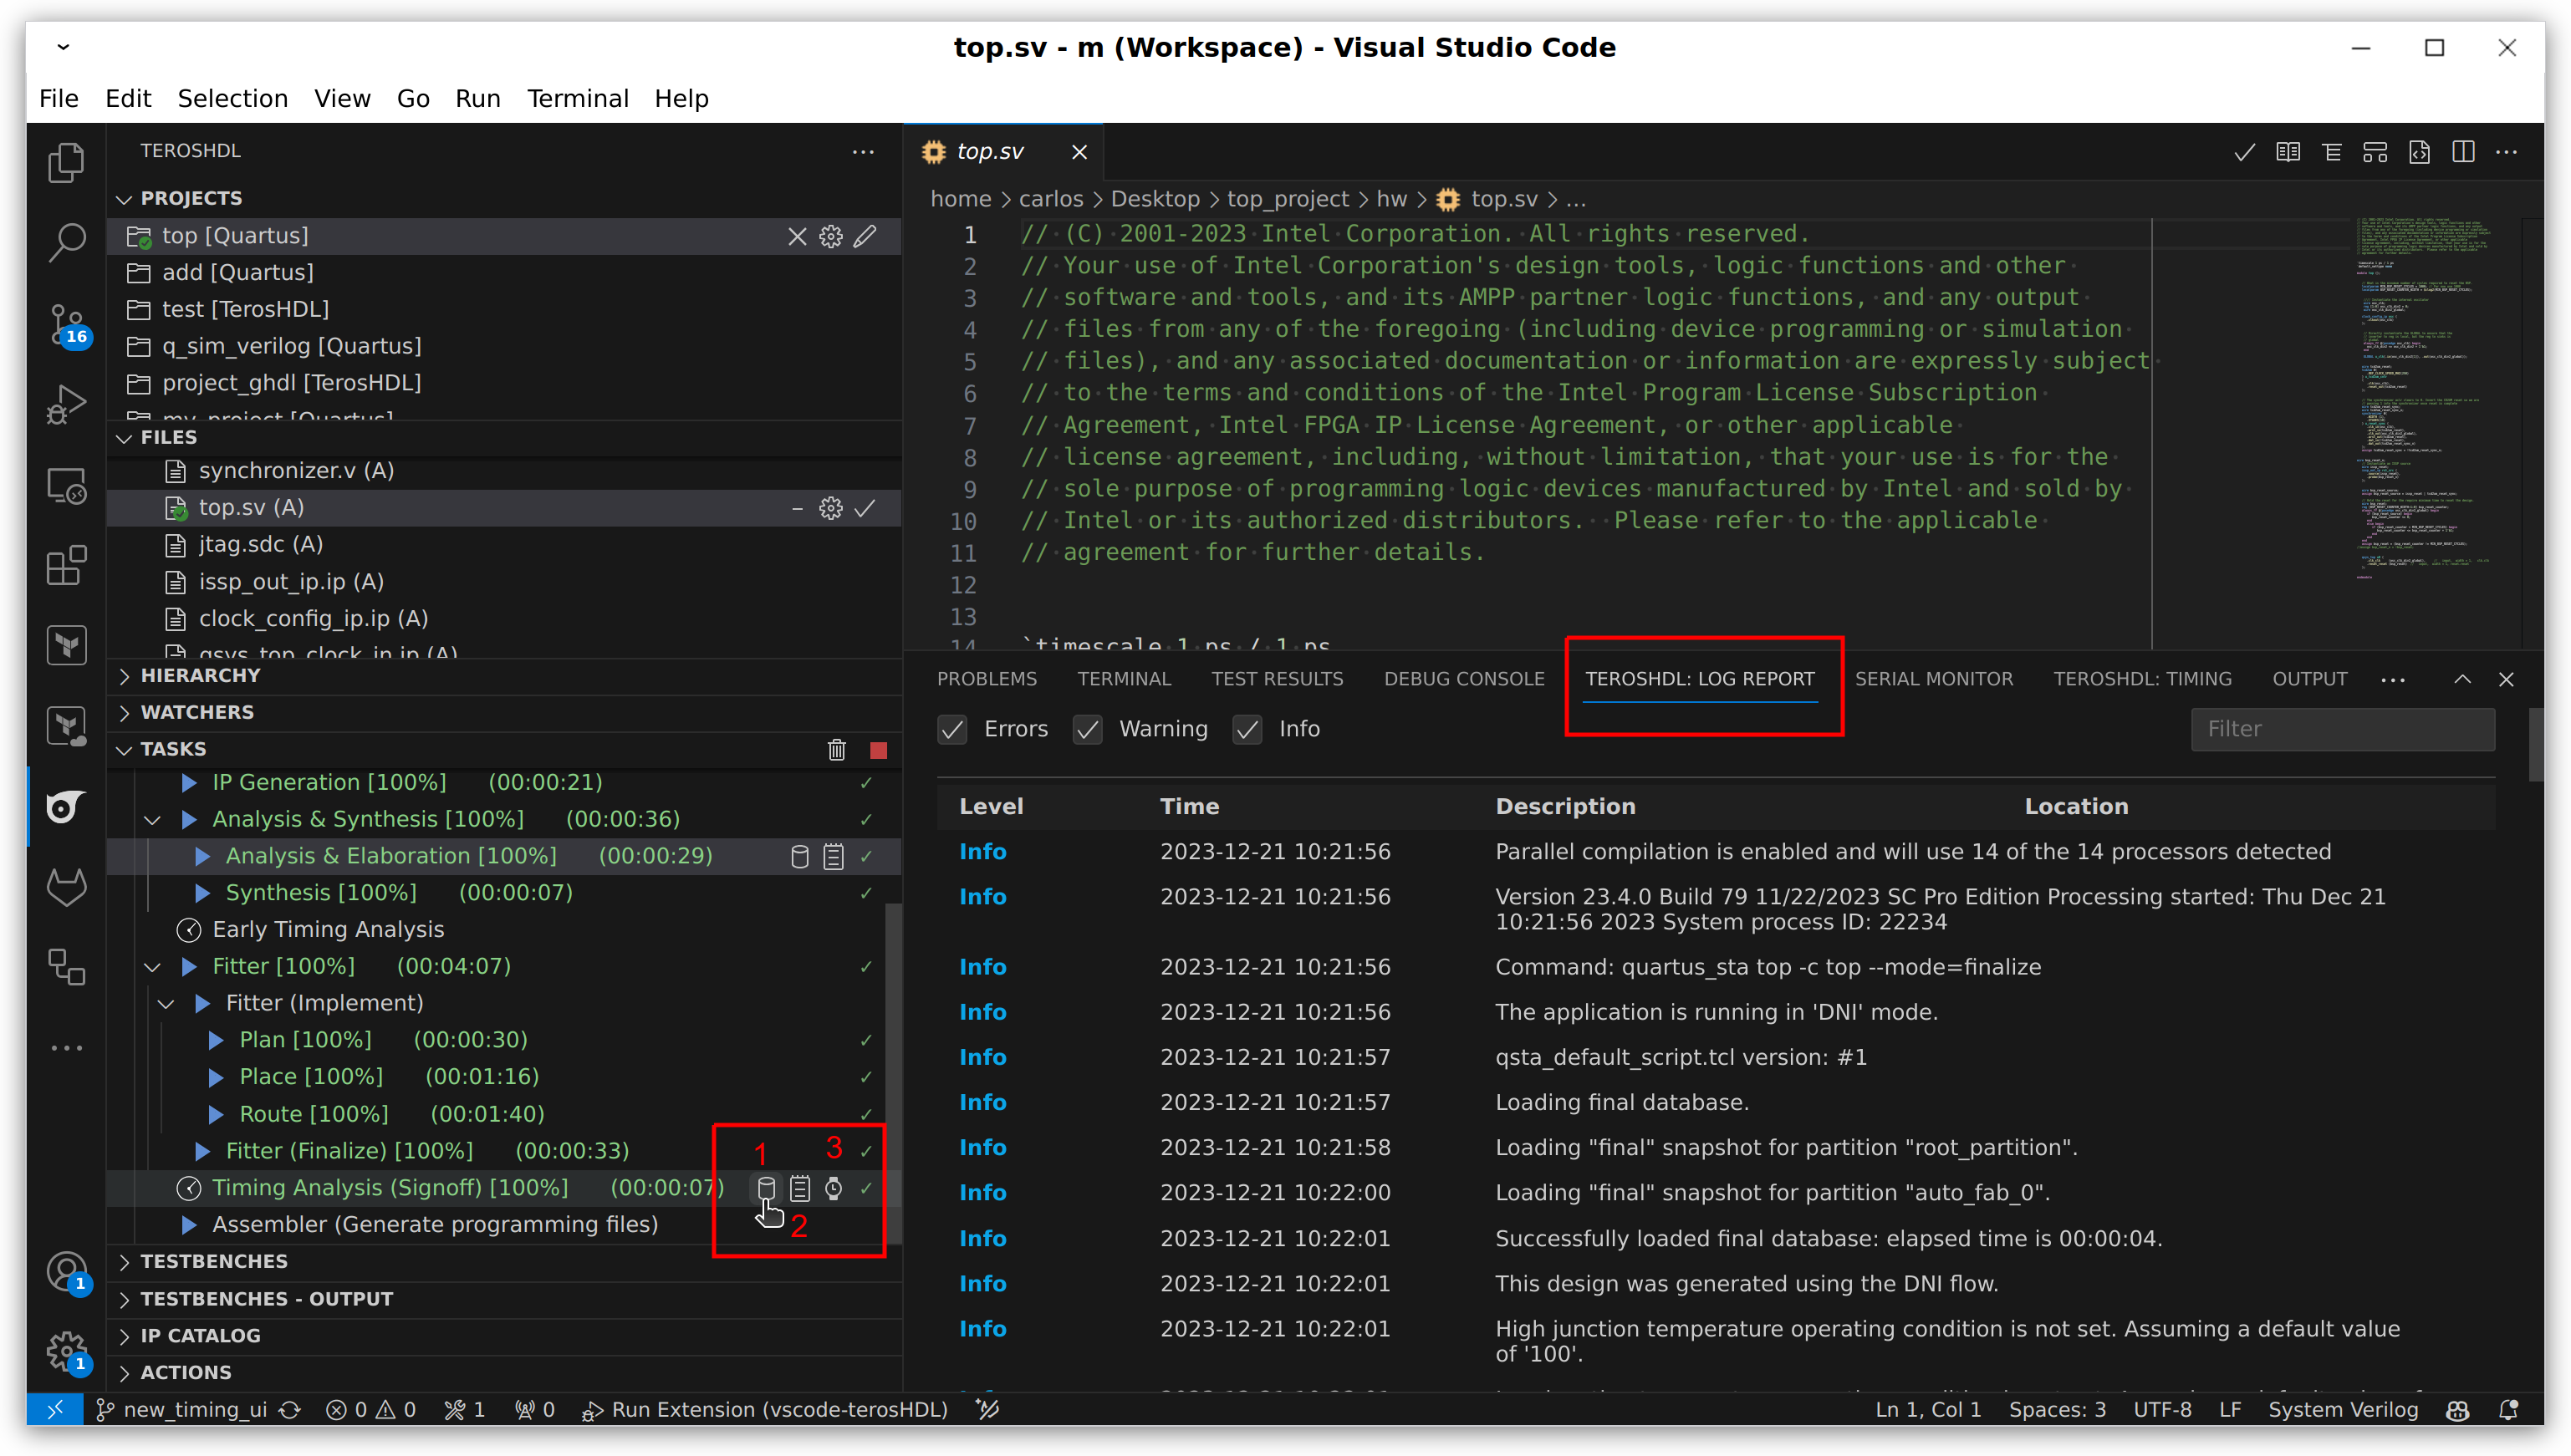2571x1456 pixels.
Task: Click split editor icon in editor toolbar
Action: (x=2462, y=152)
